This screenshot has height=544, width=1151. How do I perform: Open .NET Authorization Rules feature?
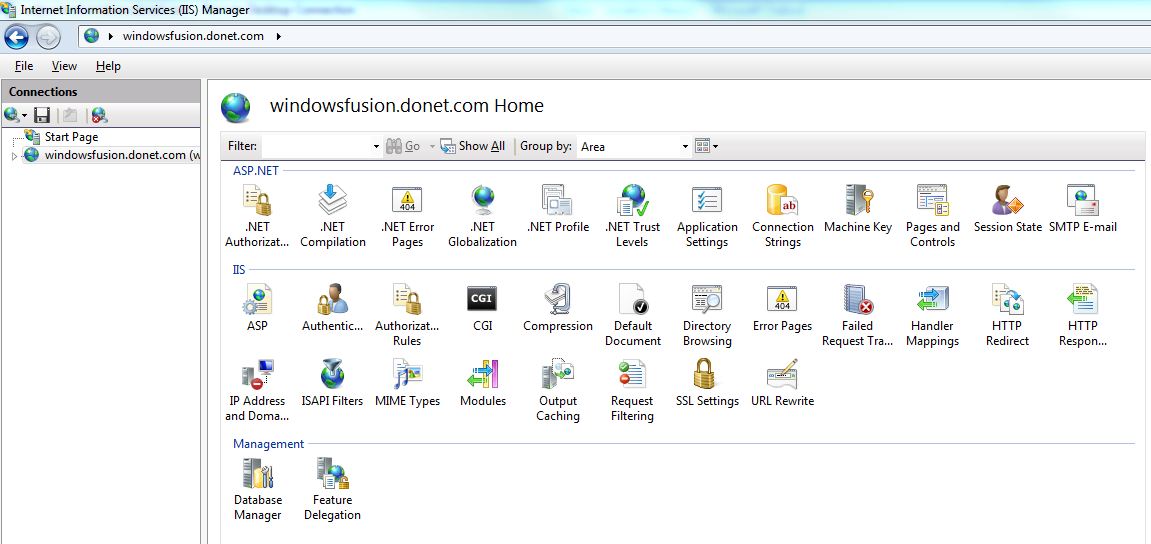pos(257,215)
